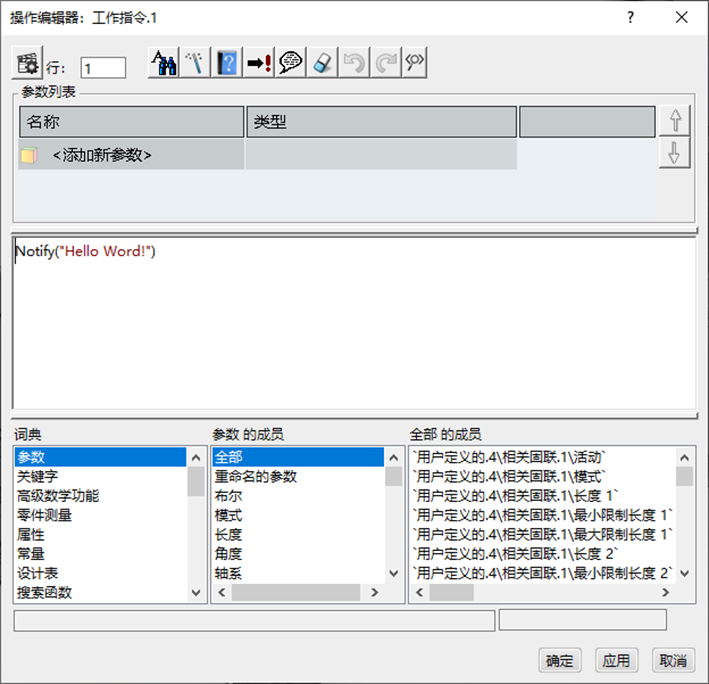The height and width of the screenshot is (684, 709).
Task: Click the short bottom-right value field
Action: 583,619
